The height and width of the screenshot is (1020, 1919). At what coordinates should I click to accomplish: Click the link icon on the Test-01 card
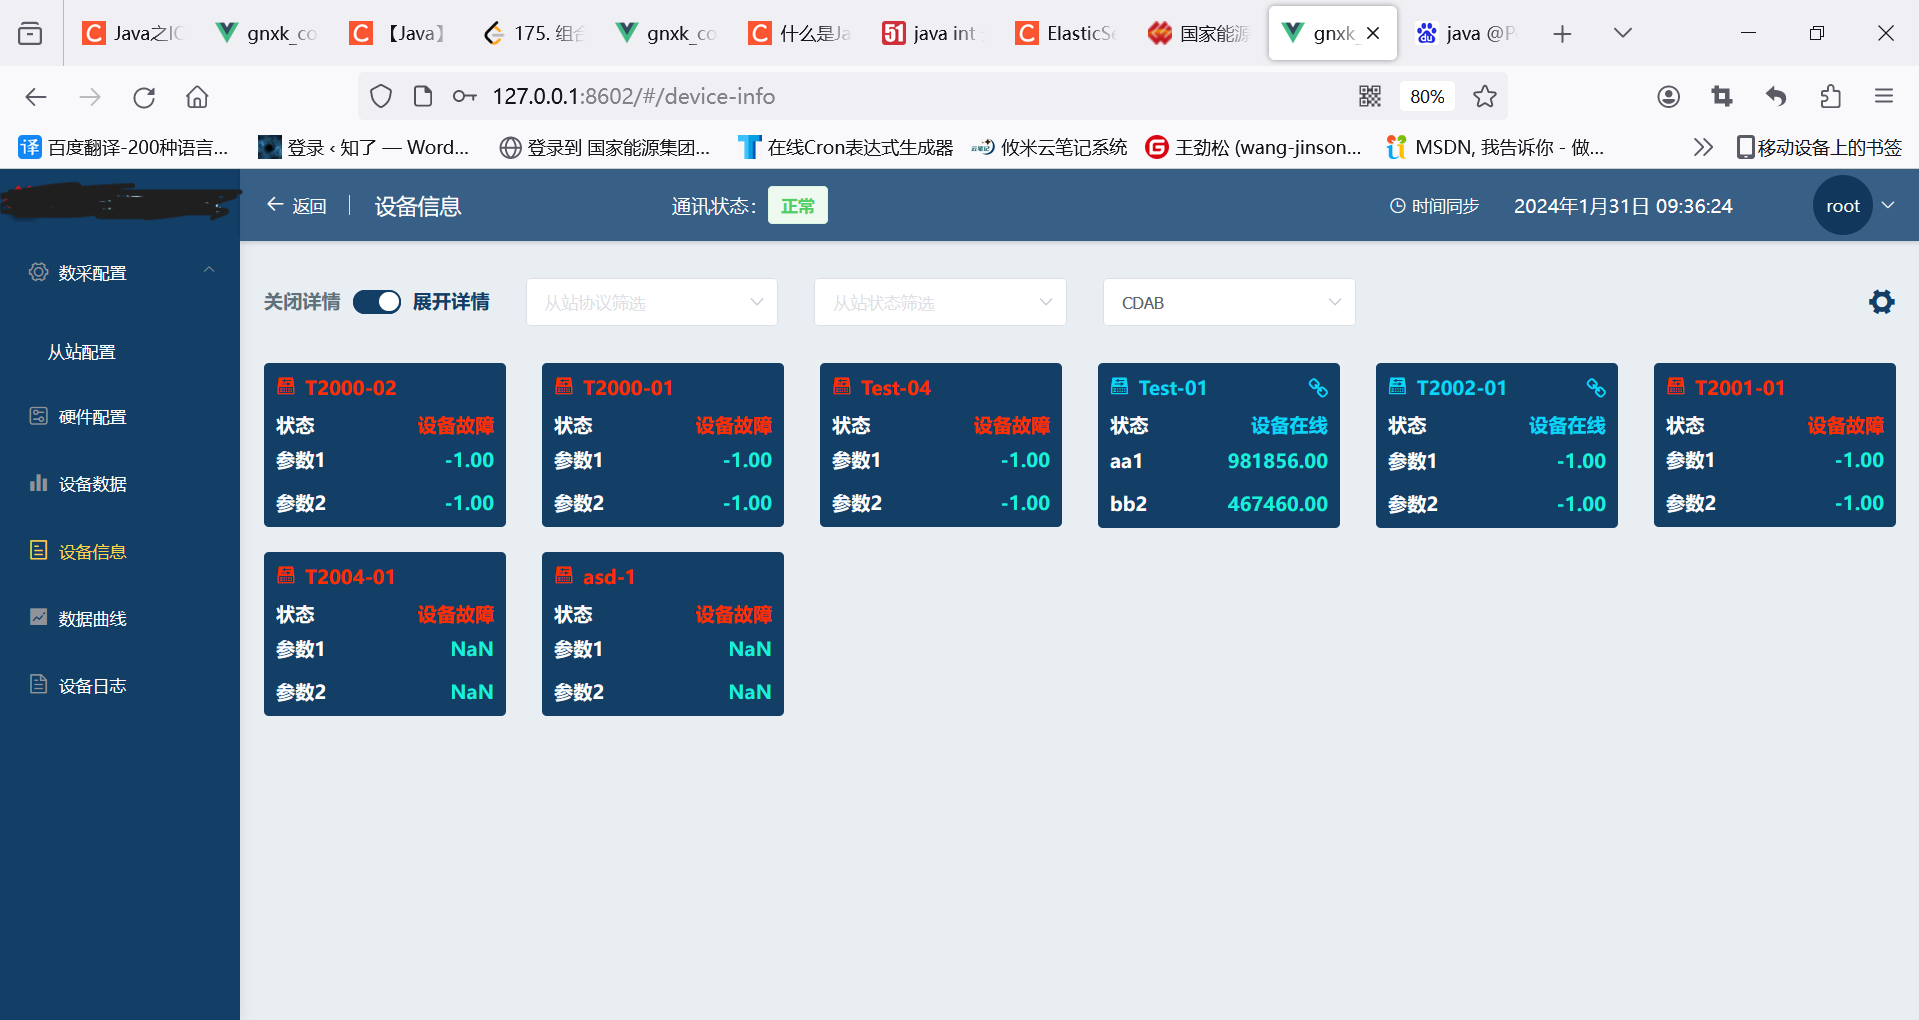1318,387
